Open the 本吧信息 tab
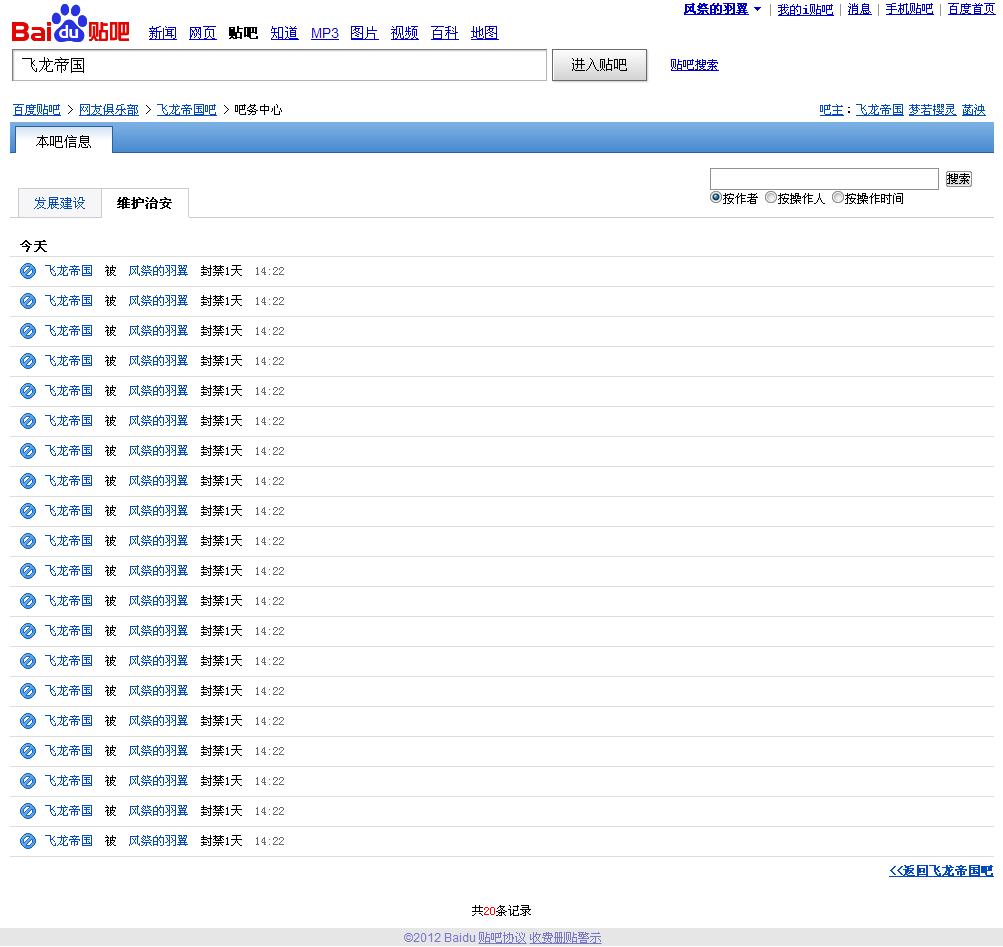1003x947 pixels. pyautogui.click(x=63, y=141)
